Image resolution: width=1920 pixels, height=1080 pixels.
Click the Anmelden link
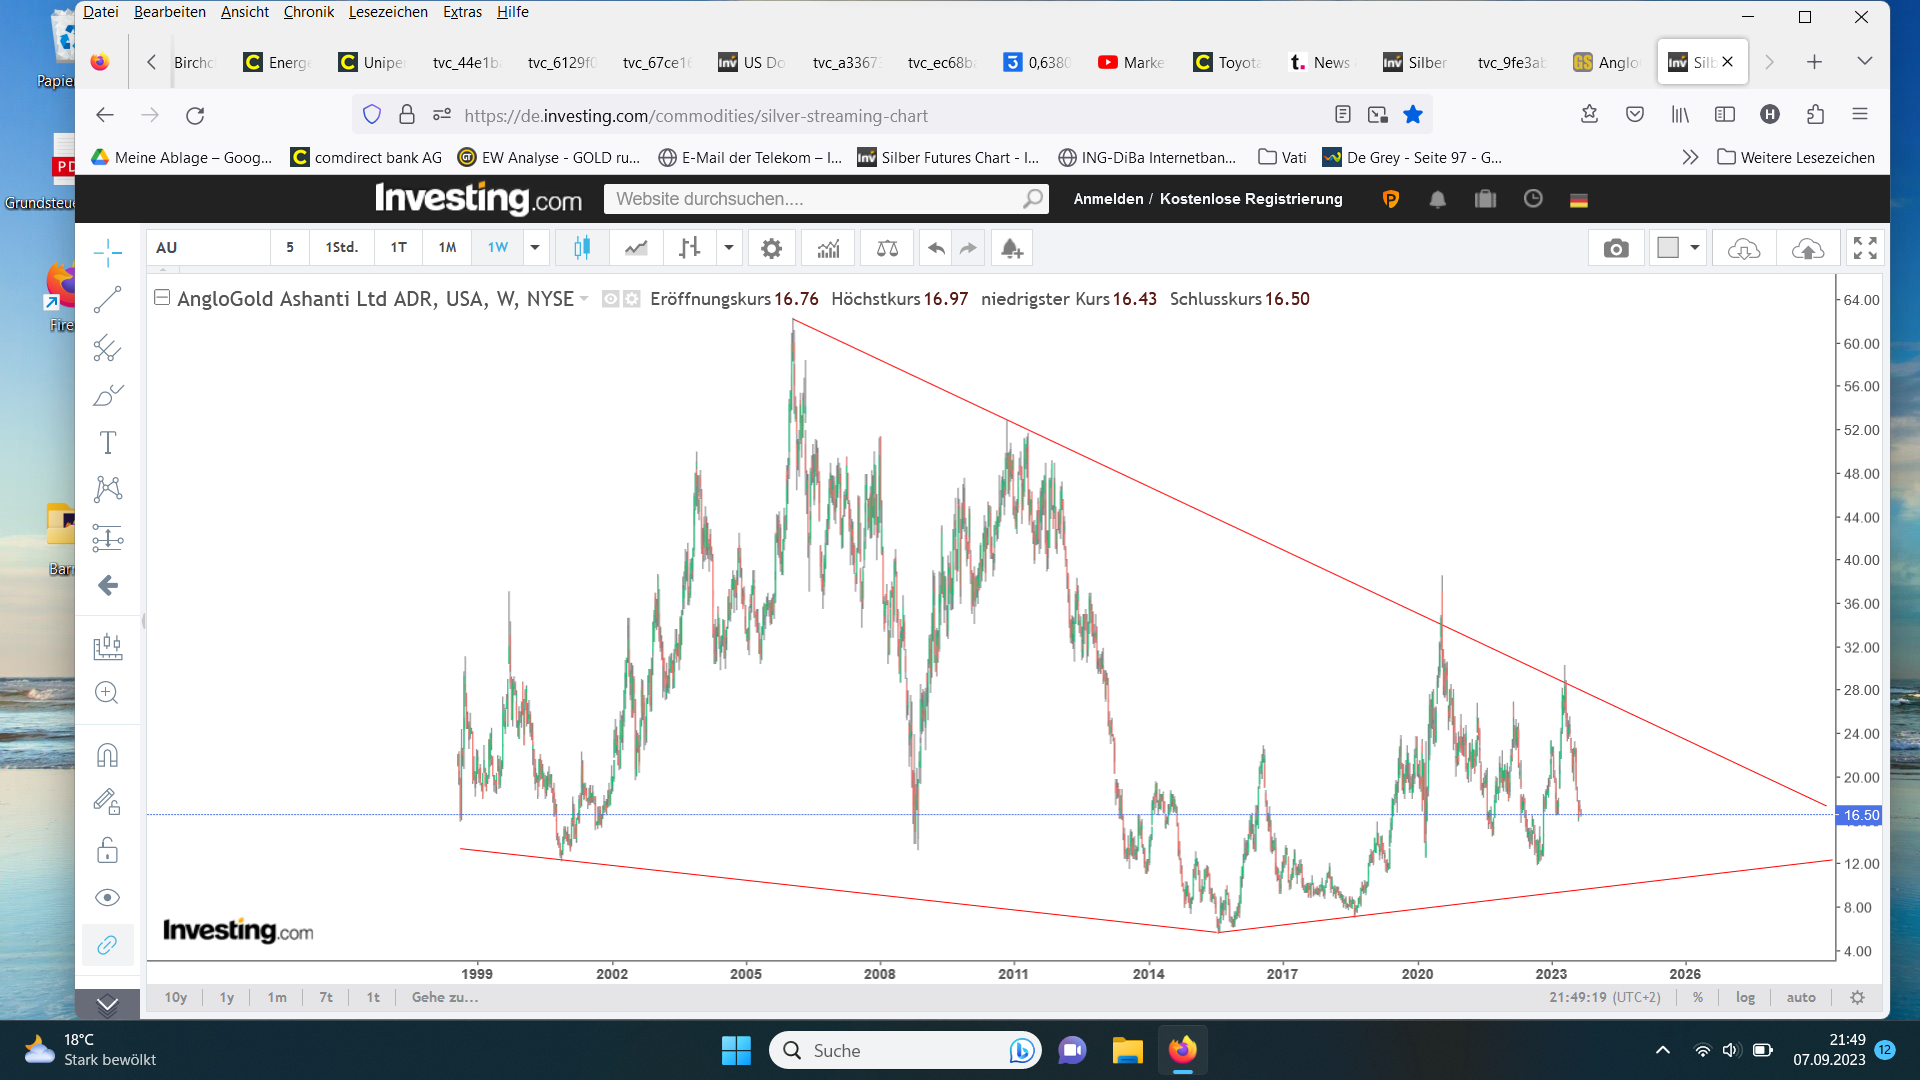point(1108,199)
